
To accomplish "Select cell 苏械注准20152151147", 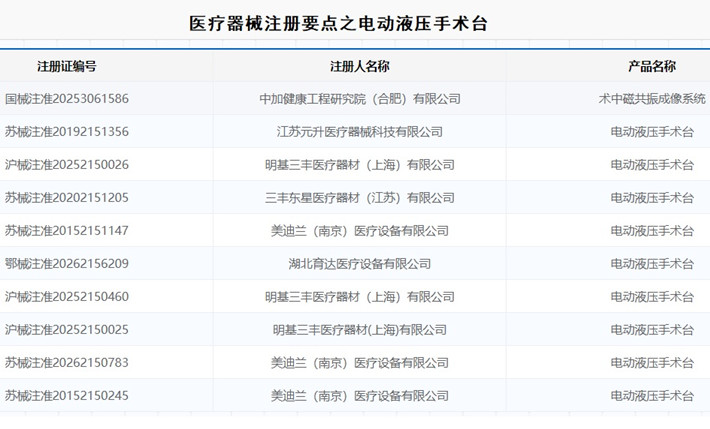I will [x=67, y=231].
